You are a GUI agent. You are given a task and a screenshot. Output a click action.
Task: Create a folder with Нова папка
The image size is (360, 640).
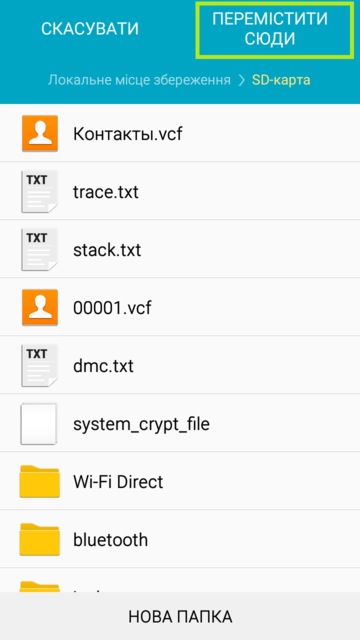(x=180, y=616)
